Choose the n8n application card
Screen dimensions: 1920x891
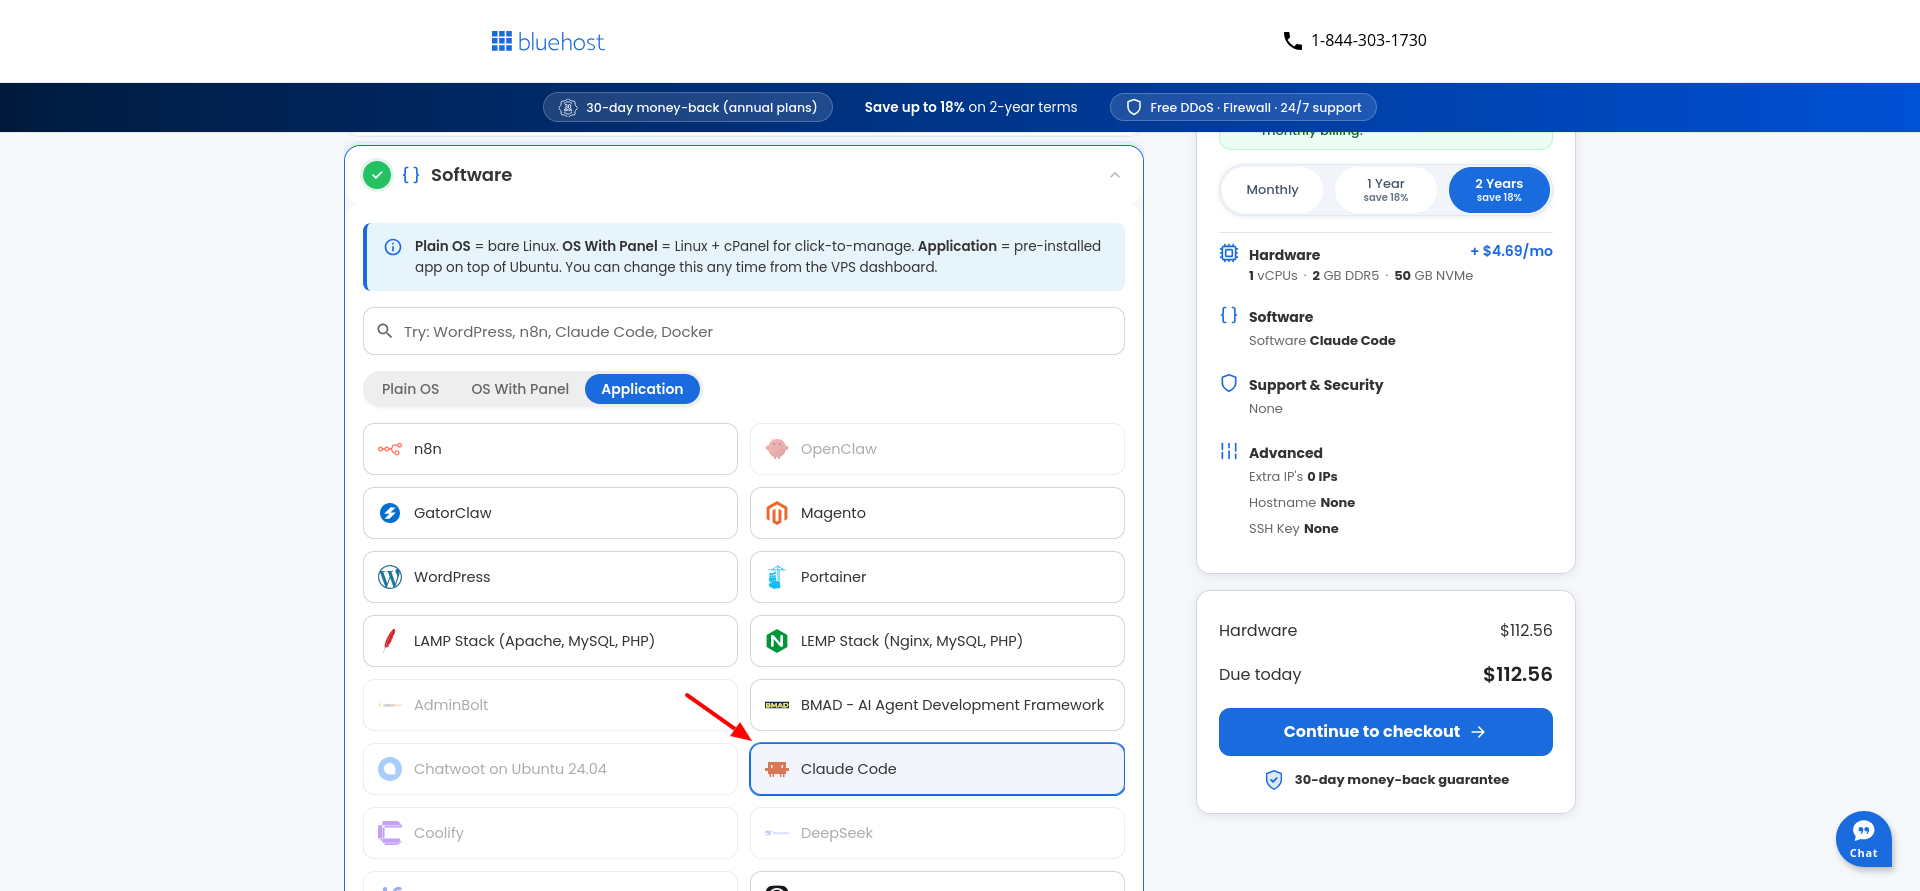tap(550, 449)
